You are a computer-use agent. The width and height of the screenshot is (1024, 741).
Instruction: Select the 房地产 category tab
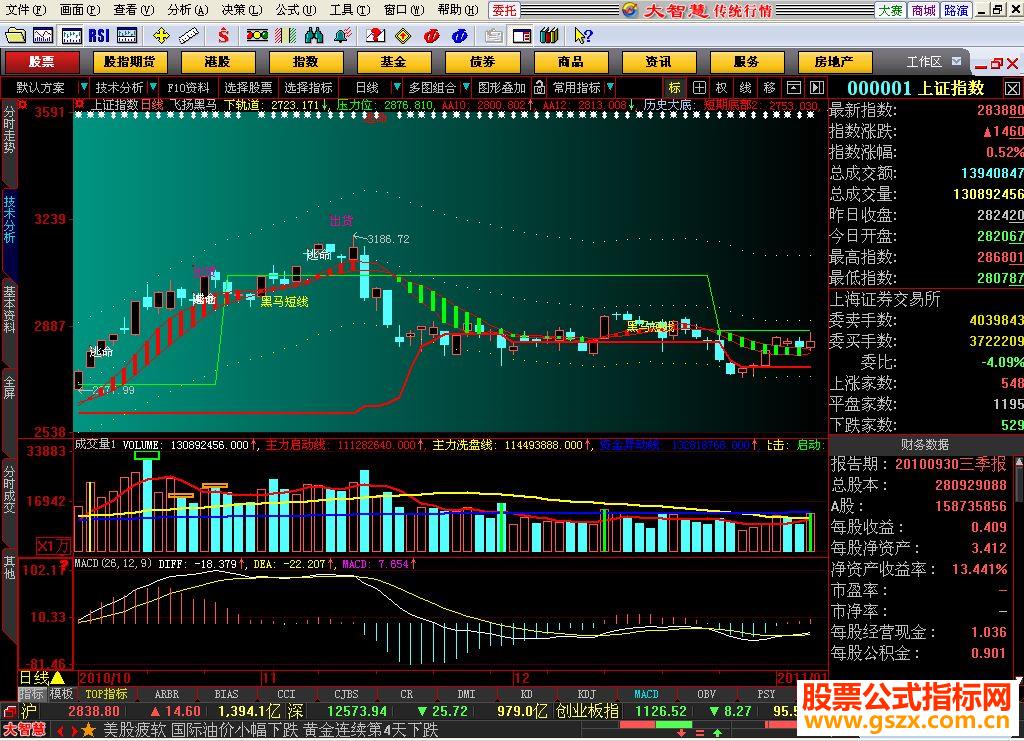pos(834,62)
